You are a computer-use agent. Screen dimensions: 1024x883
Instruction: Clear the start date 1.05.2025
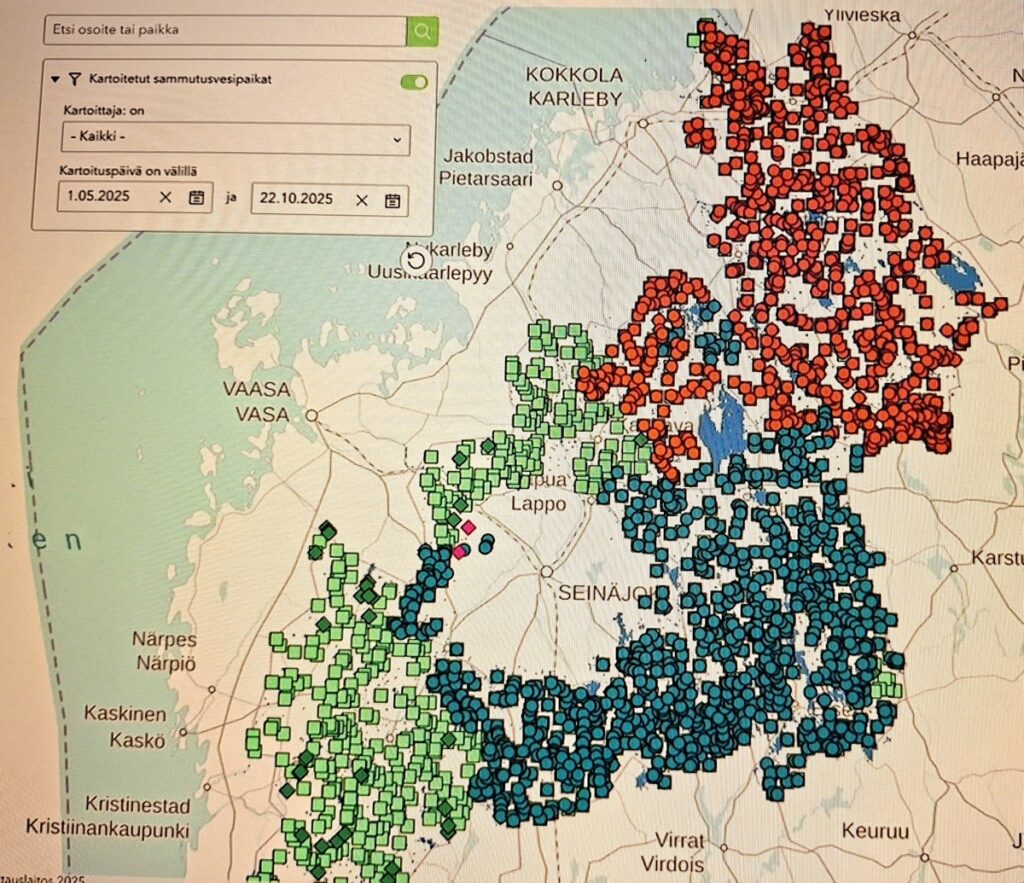pyautogui.click(x=165, y=197)
